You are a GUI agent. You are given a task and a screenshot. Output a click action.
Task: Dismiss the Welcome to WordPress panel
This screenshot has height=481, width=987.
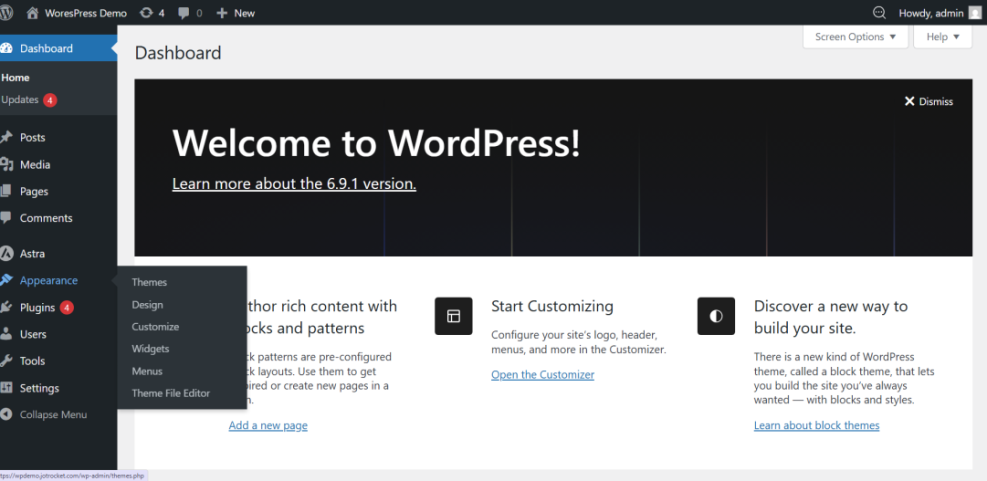928,101
